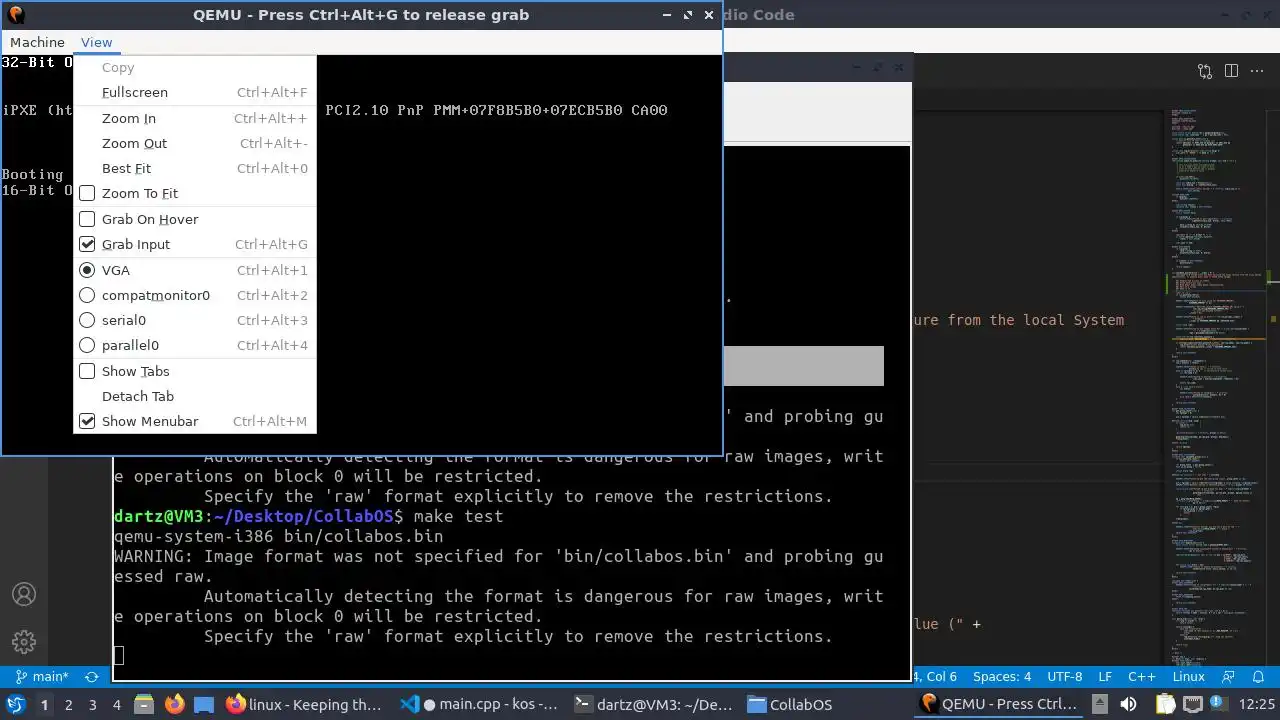Open VS Code Manage gear icon
This screenshot has height=720, width=1280.
[24, 642]
